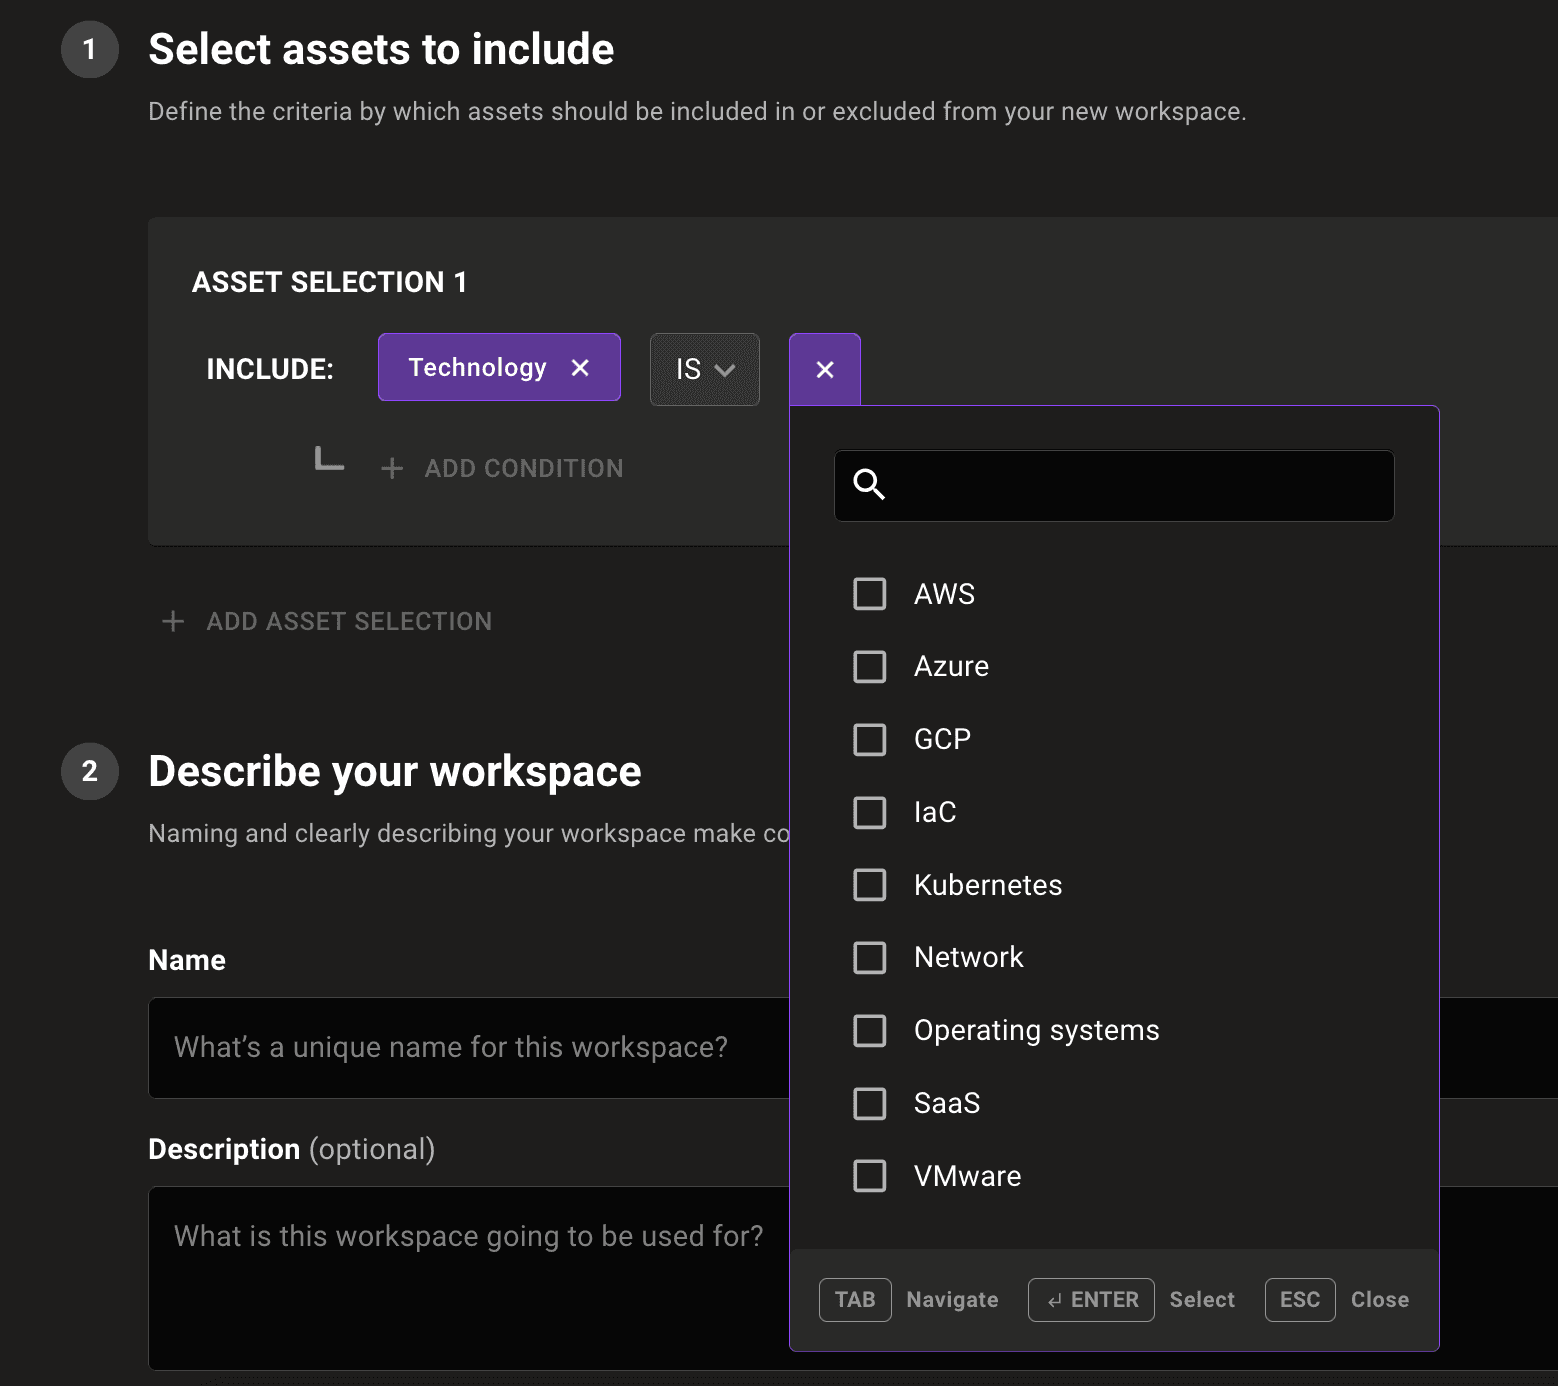1558x1386 pixels.
Task: Click the nested condition corner icon
Action: coord(328,461)
